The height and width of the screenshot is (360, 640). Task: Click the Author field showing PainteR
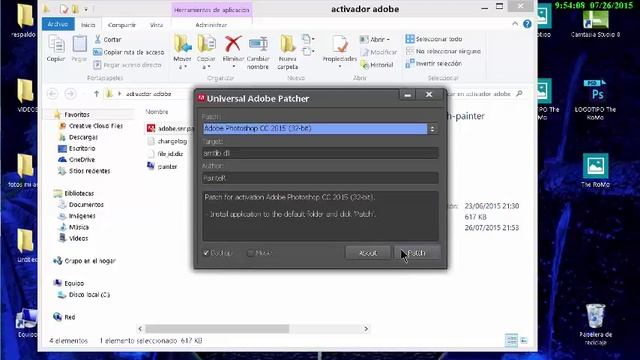pos(320,178)
